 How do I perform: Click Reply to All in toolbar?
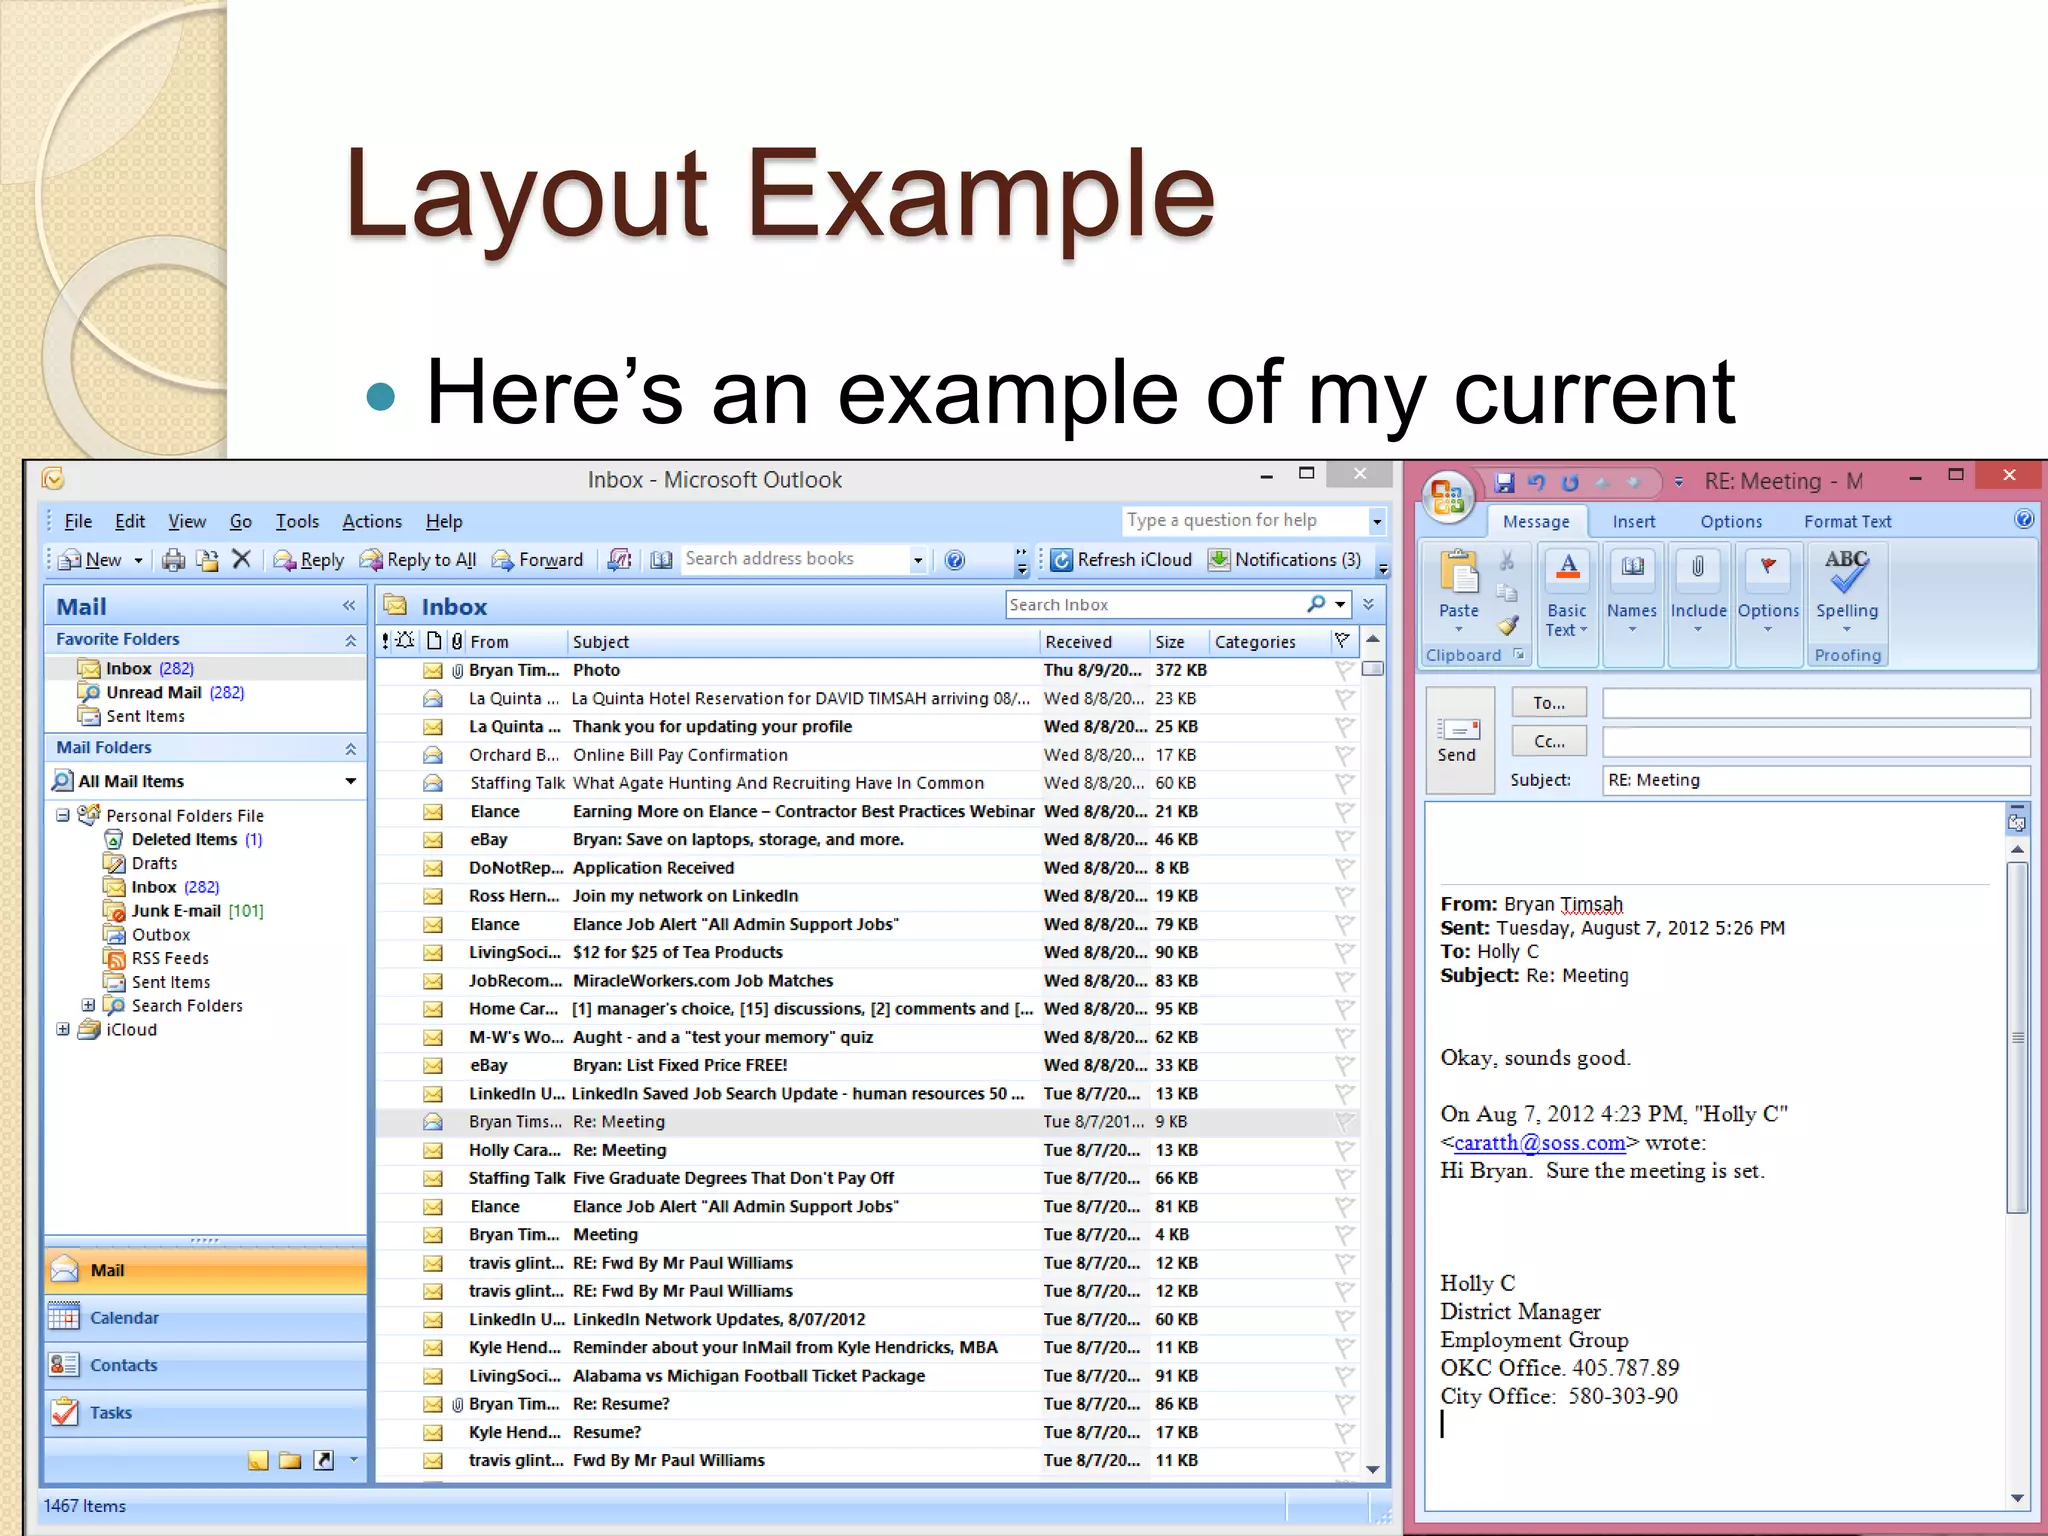pyautogui.click(x=418, y=560)
